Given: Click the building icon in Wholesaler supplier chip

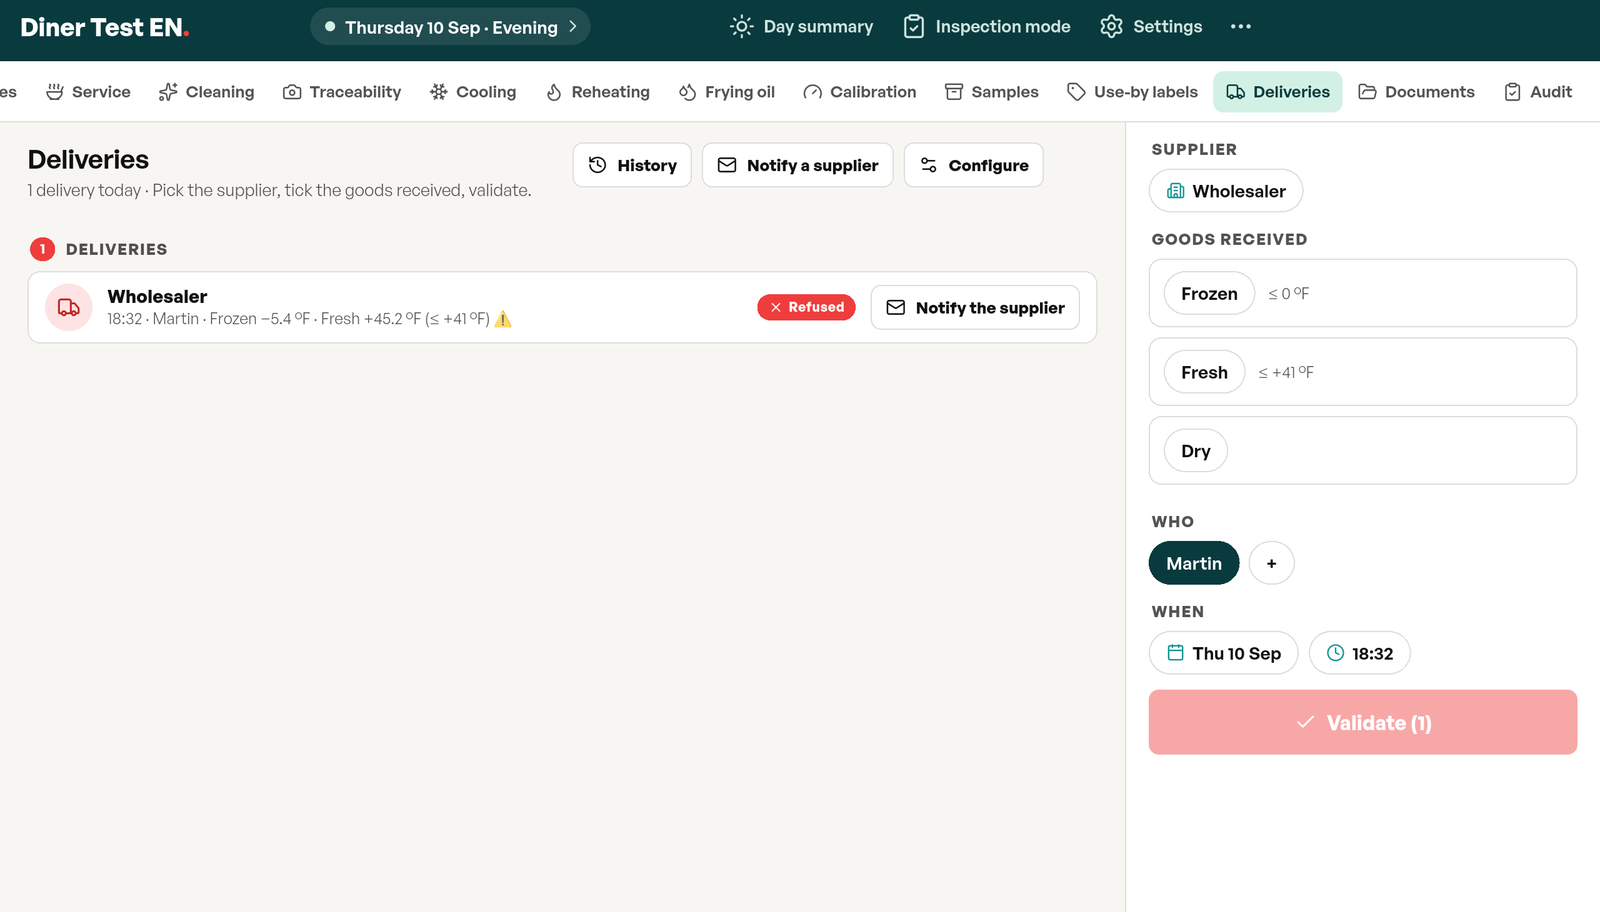Looking at the screenshot, I should click(x=1176, y=191).
